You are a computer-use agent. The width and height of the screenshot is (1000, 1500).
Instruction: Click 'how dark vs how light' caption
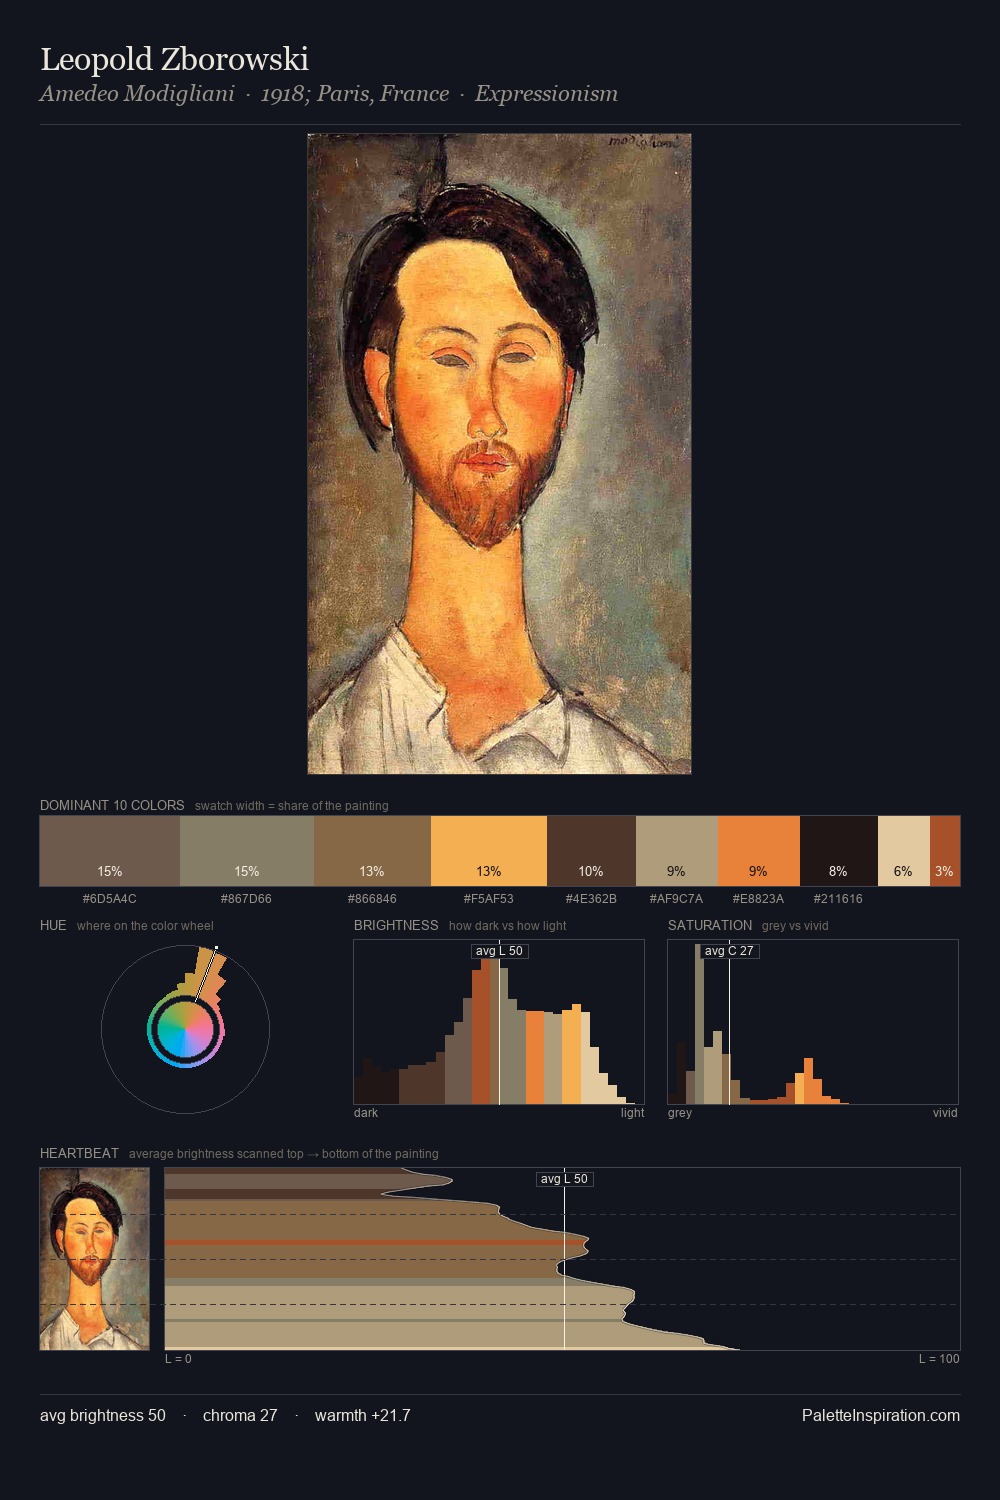coord(507,926)
